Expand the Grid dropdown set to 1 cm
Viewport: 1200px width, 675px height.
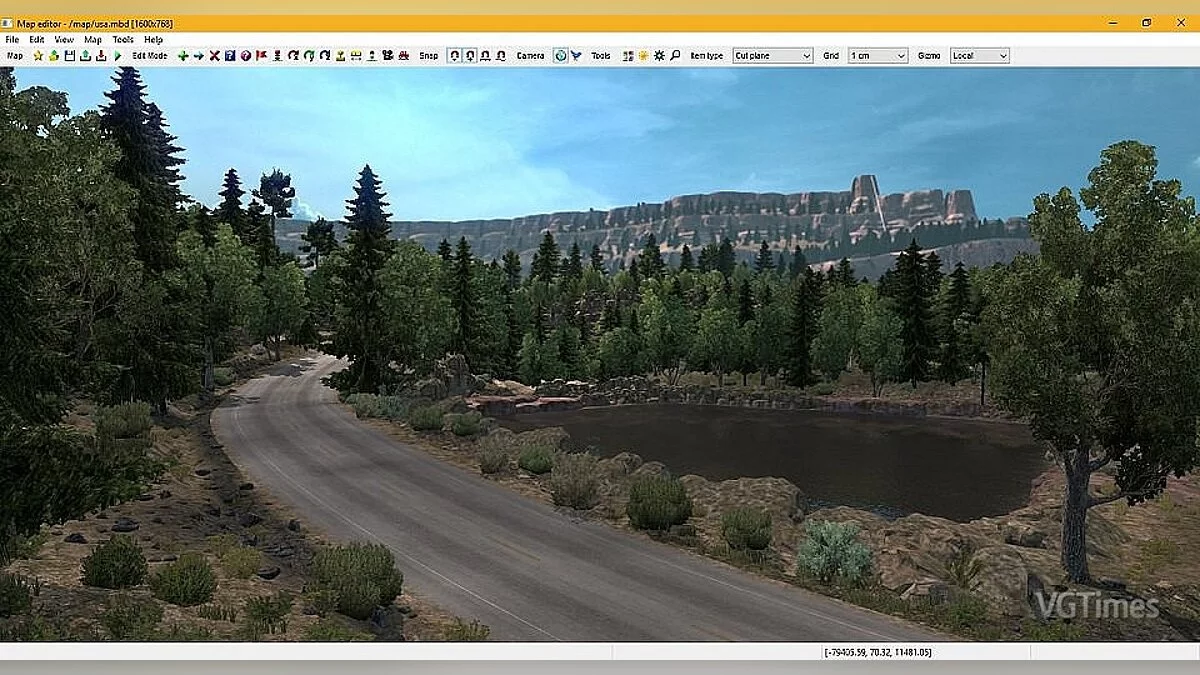(877, 56)
